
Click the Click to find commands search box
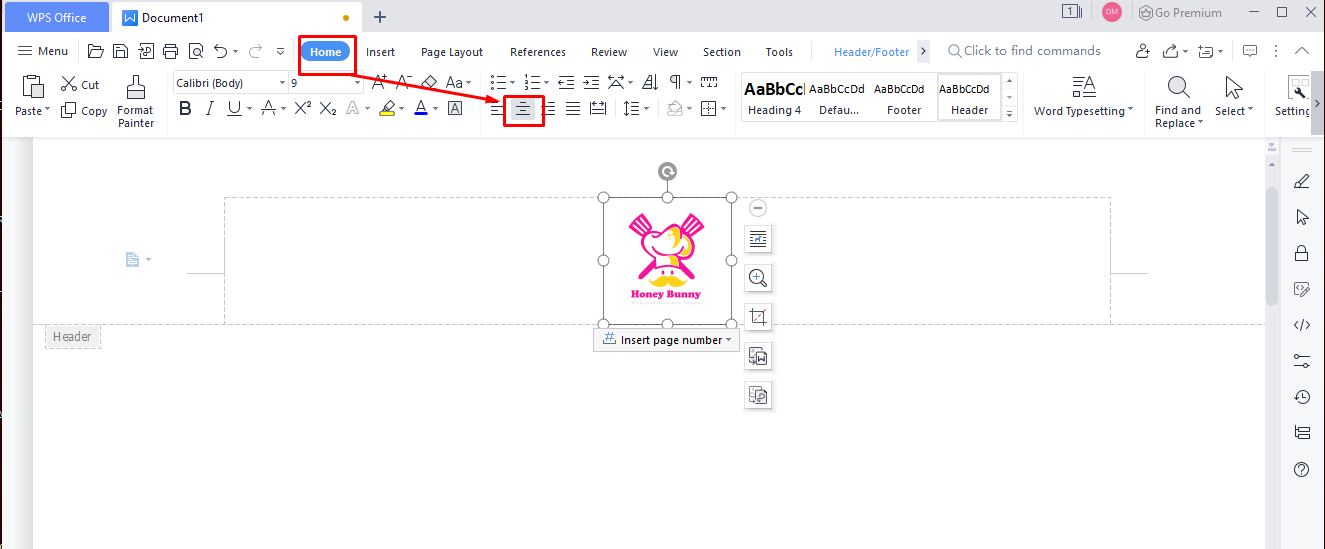pyautogui.click(x=1025, y=51)
